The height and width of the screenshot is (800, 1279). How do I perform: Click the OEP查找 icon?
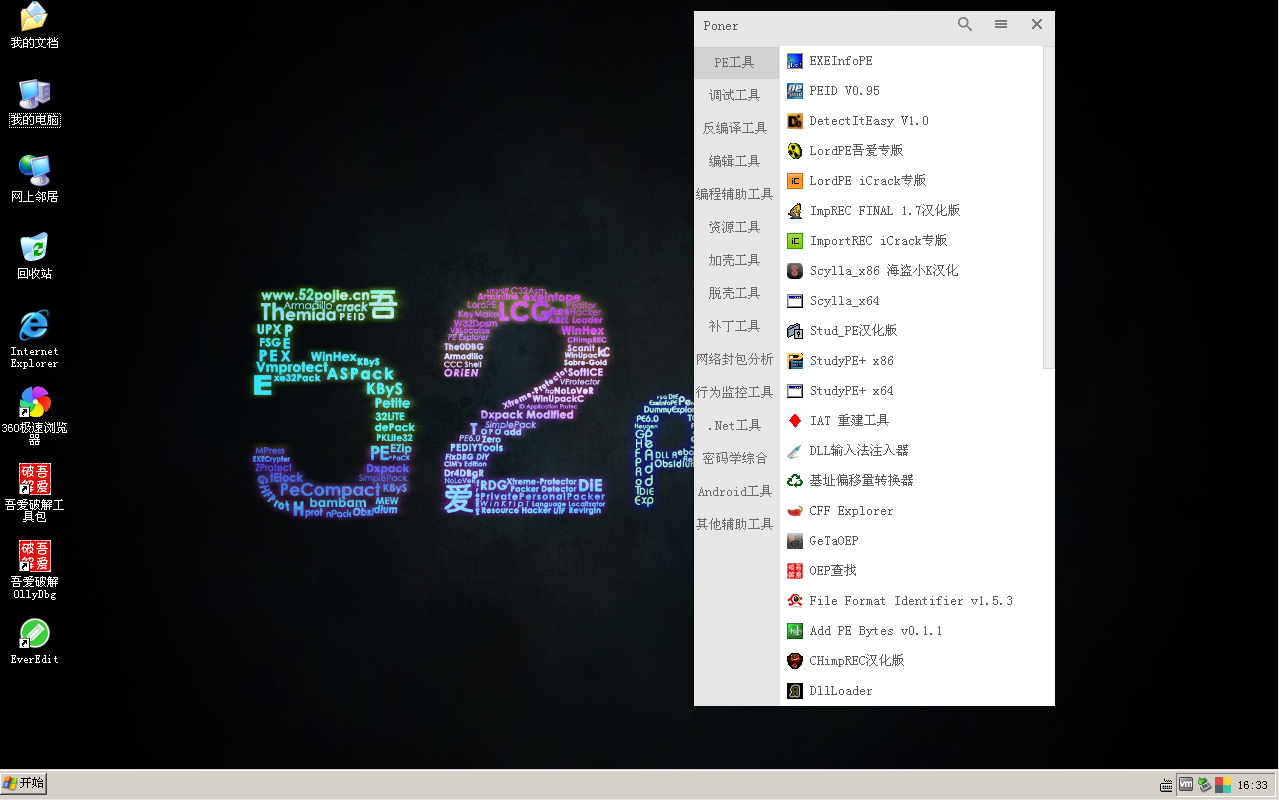point(795,571)
